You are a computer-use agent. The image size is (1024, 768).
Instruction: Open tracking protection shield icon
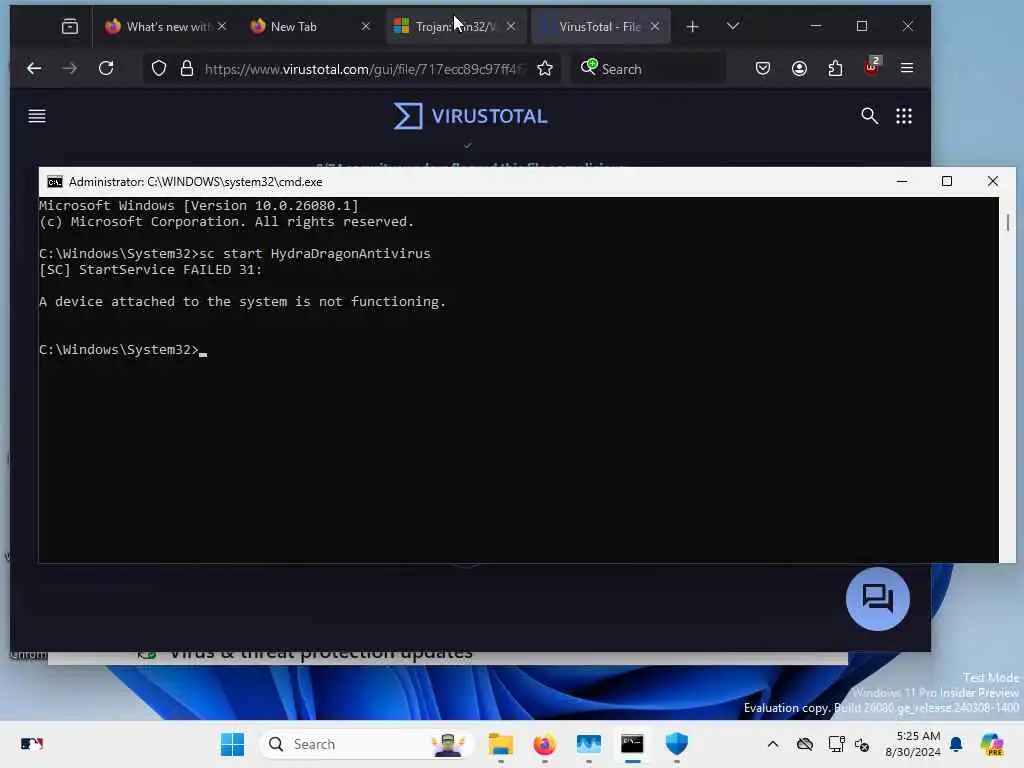159,68
